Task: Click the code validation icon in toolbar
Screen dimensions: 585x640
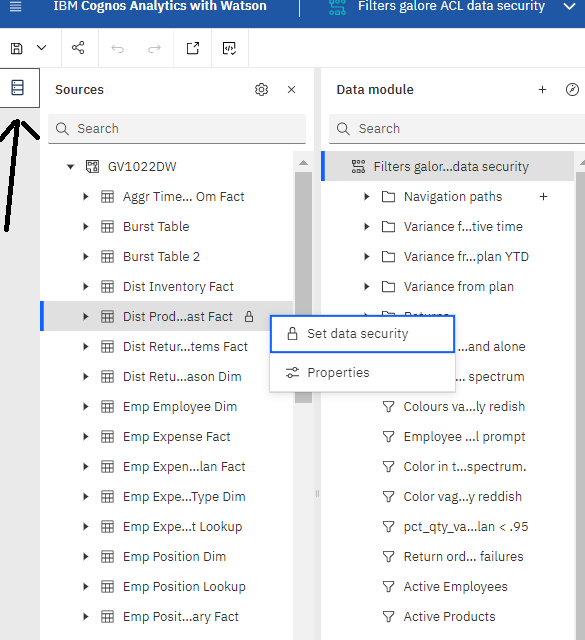Action: [x=229, y=49]
